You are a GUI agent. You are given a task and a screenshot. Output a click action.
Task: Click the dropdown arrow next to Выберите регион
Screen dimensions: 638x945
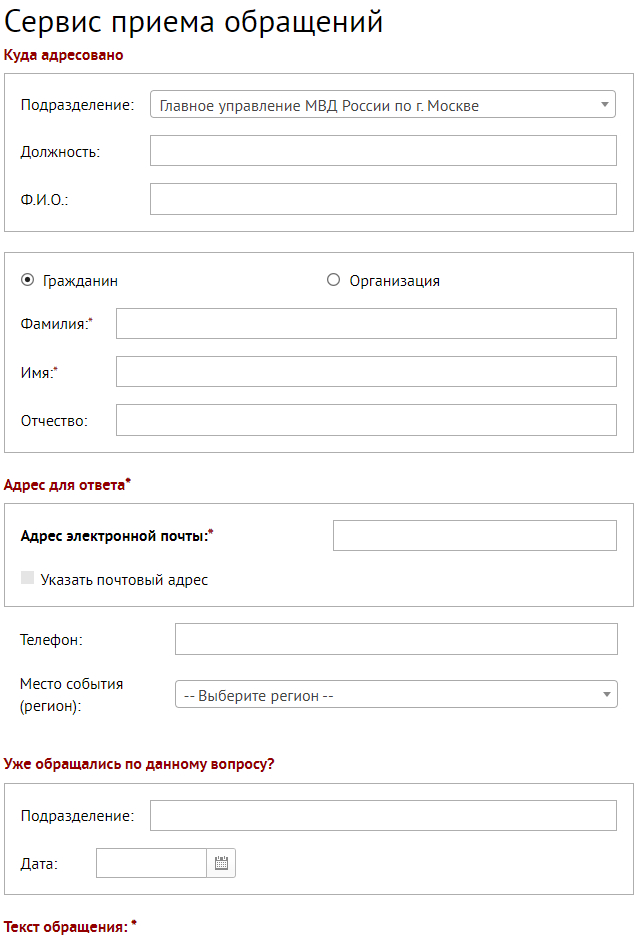click(606, 695)
